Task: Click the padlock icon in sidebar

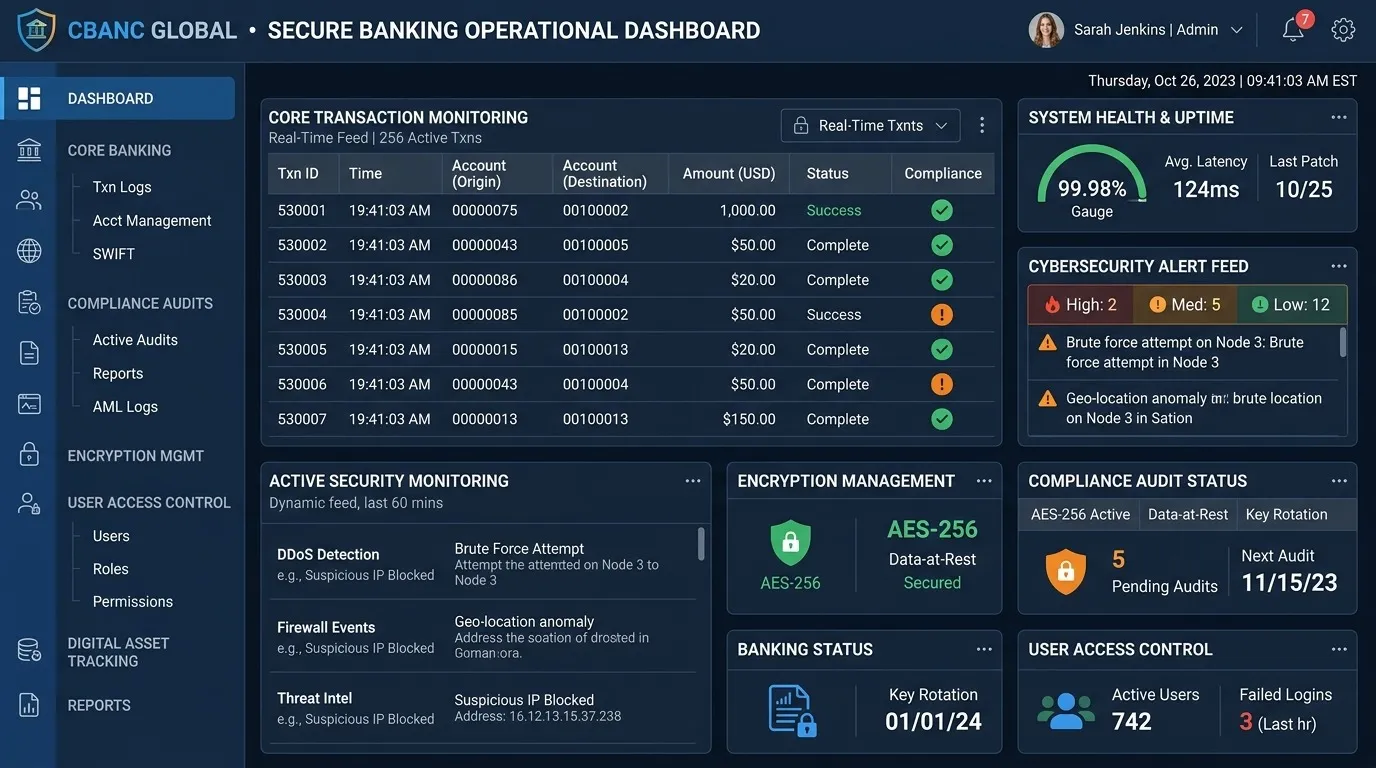Action: (x=29, y=454)
